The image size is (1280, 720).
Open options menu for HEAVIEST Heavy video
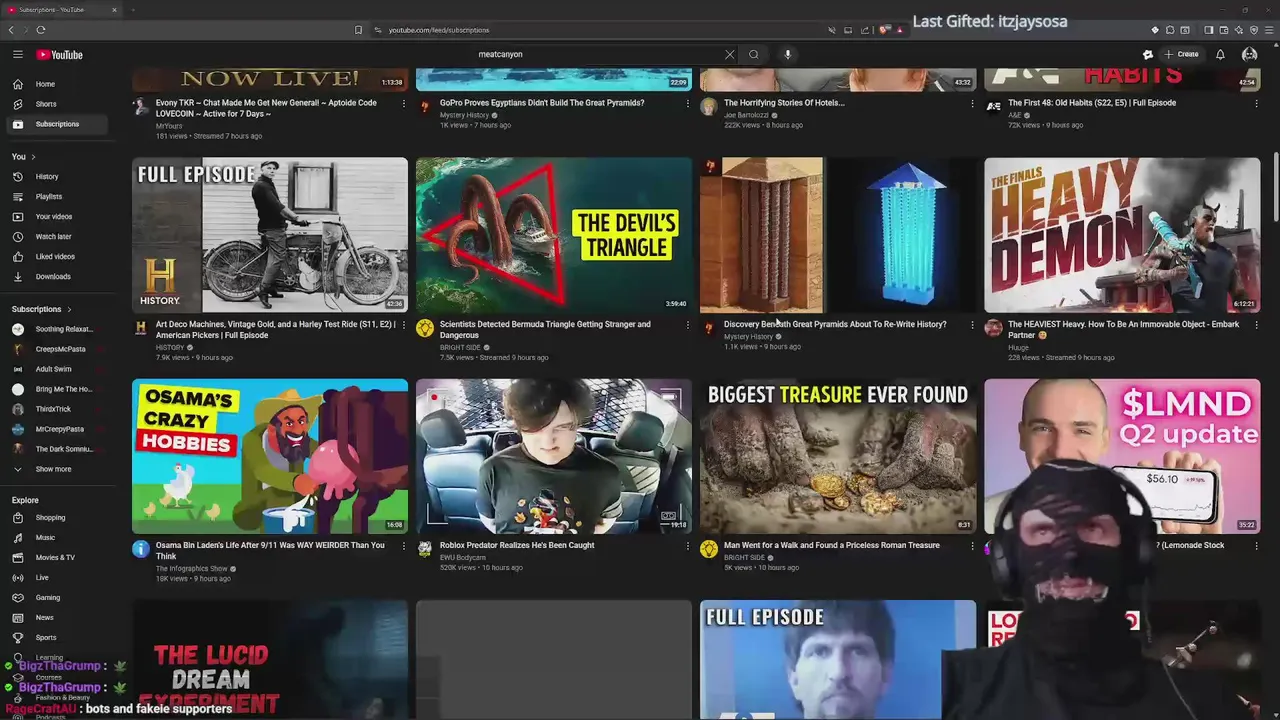click(x=1256, y=325)
